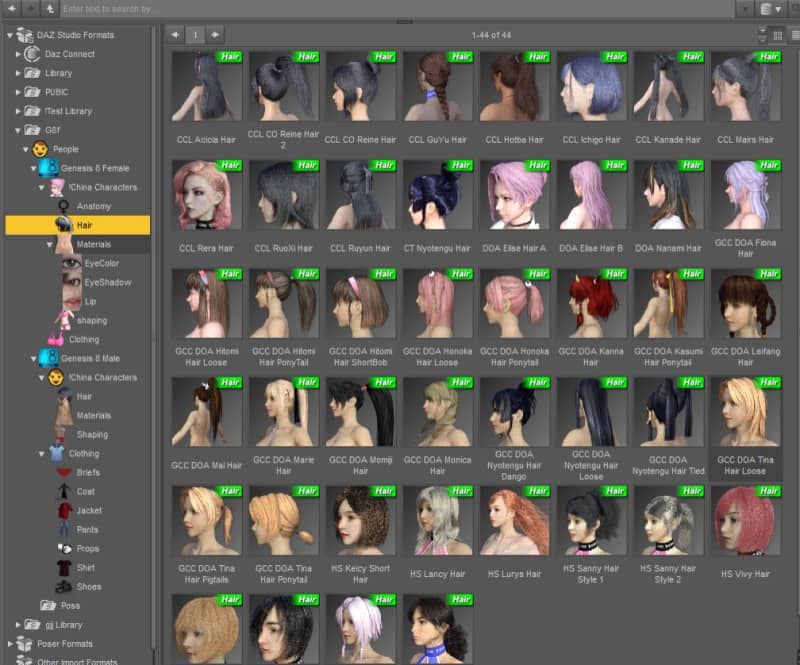Expand the !Test Library folder node
Screen dimensions: 800x665
[x=18, y=111]
